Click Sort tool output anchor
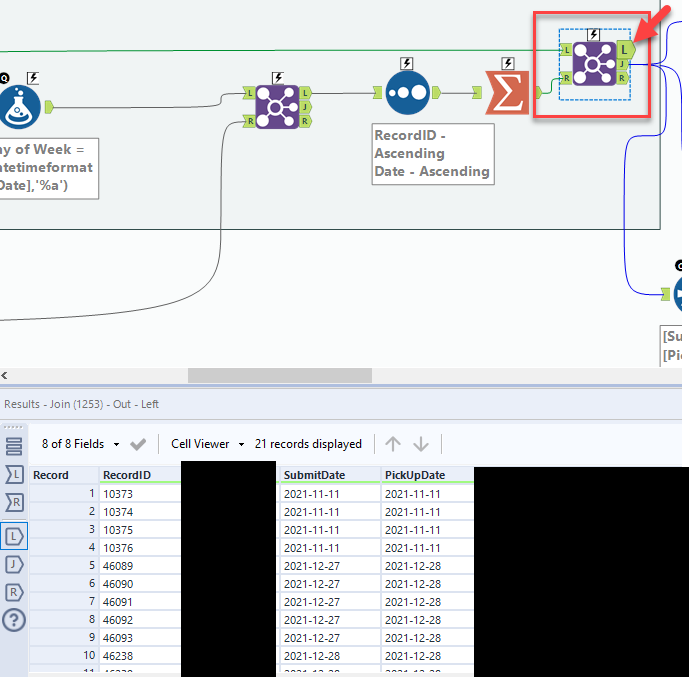 (x=436, y=93)
